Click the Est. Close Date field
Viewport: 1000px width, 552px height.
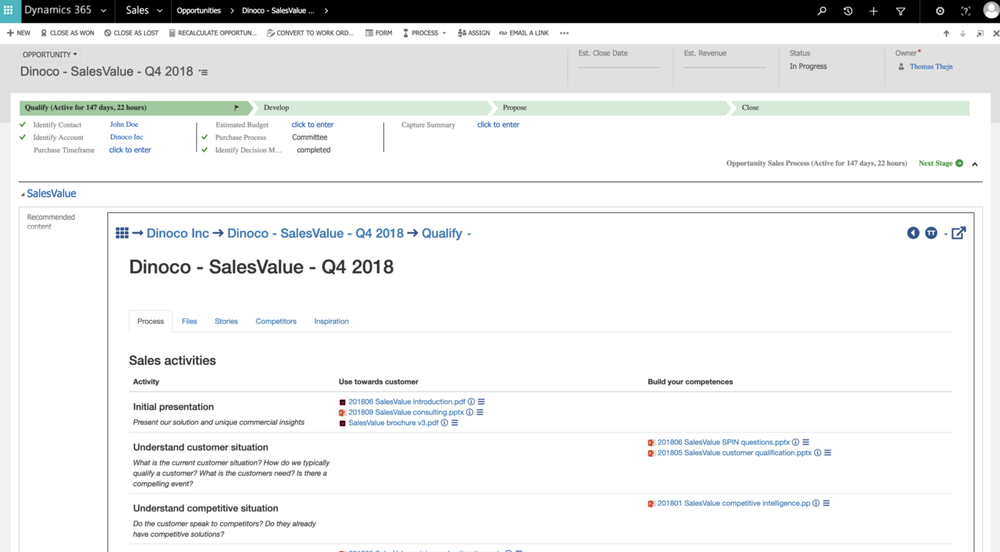(x=619, y=66)
